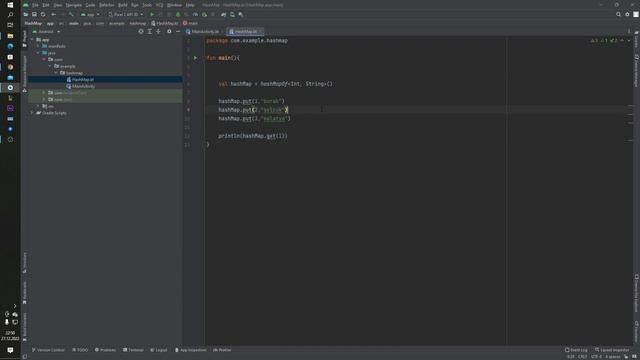Click the HashMap.kt breadcrumb in navigation bar
Image resolution: width=640 pixels, height=360 pixels.
[x=164, y=23]
